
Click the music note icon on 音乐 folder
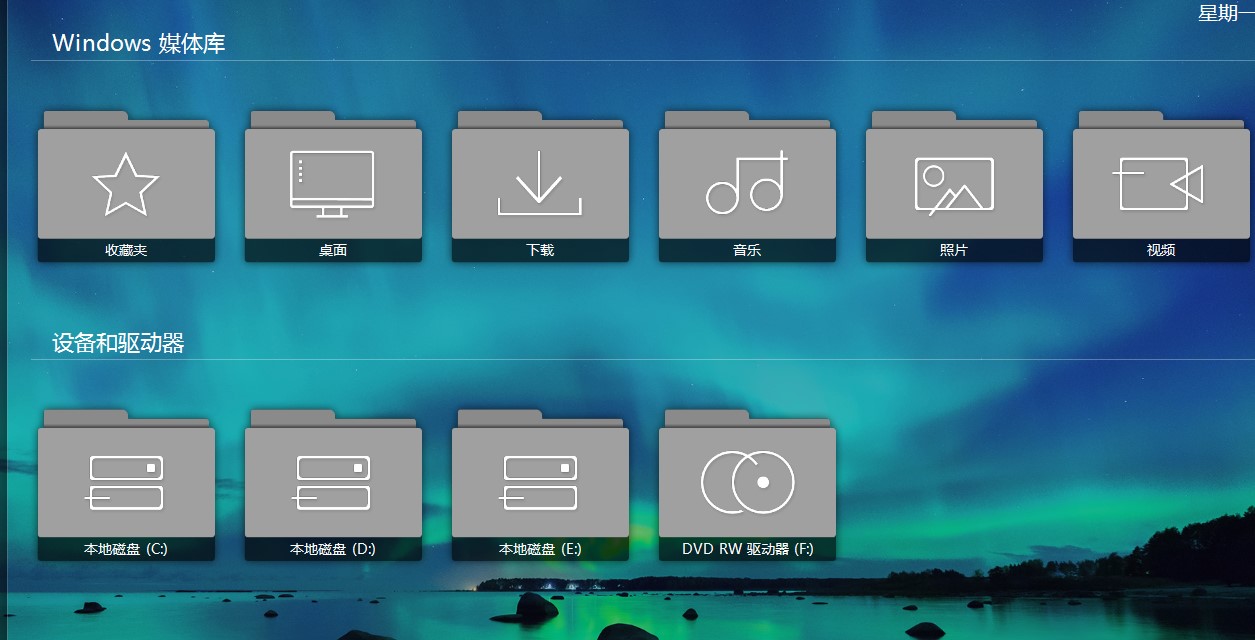[746, 182]
